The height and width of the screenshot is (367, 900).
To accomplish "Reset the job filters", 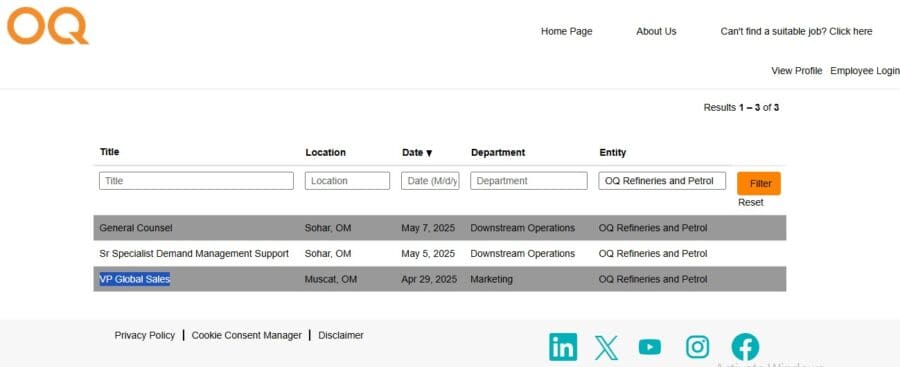I will (751, 203).
